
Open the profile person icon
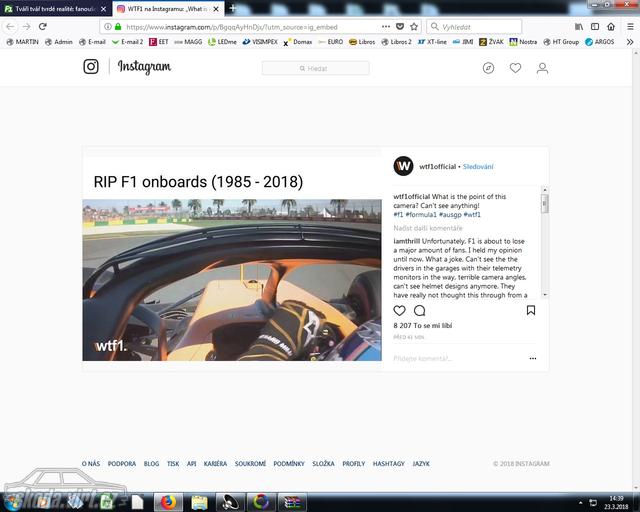pos(542,68)
